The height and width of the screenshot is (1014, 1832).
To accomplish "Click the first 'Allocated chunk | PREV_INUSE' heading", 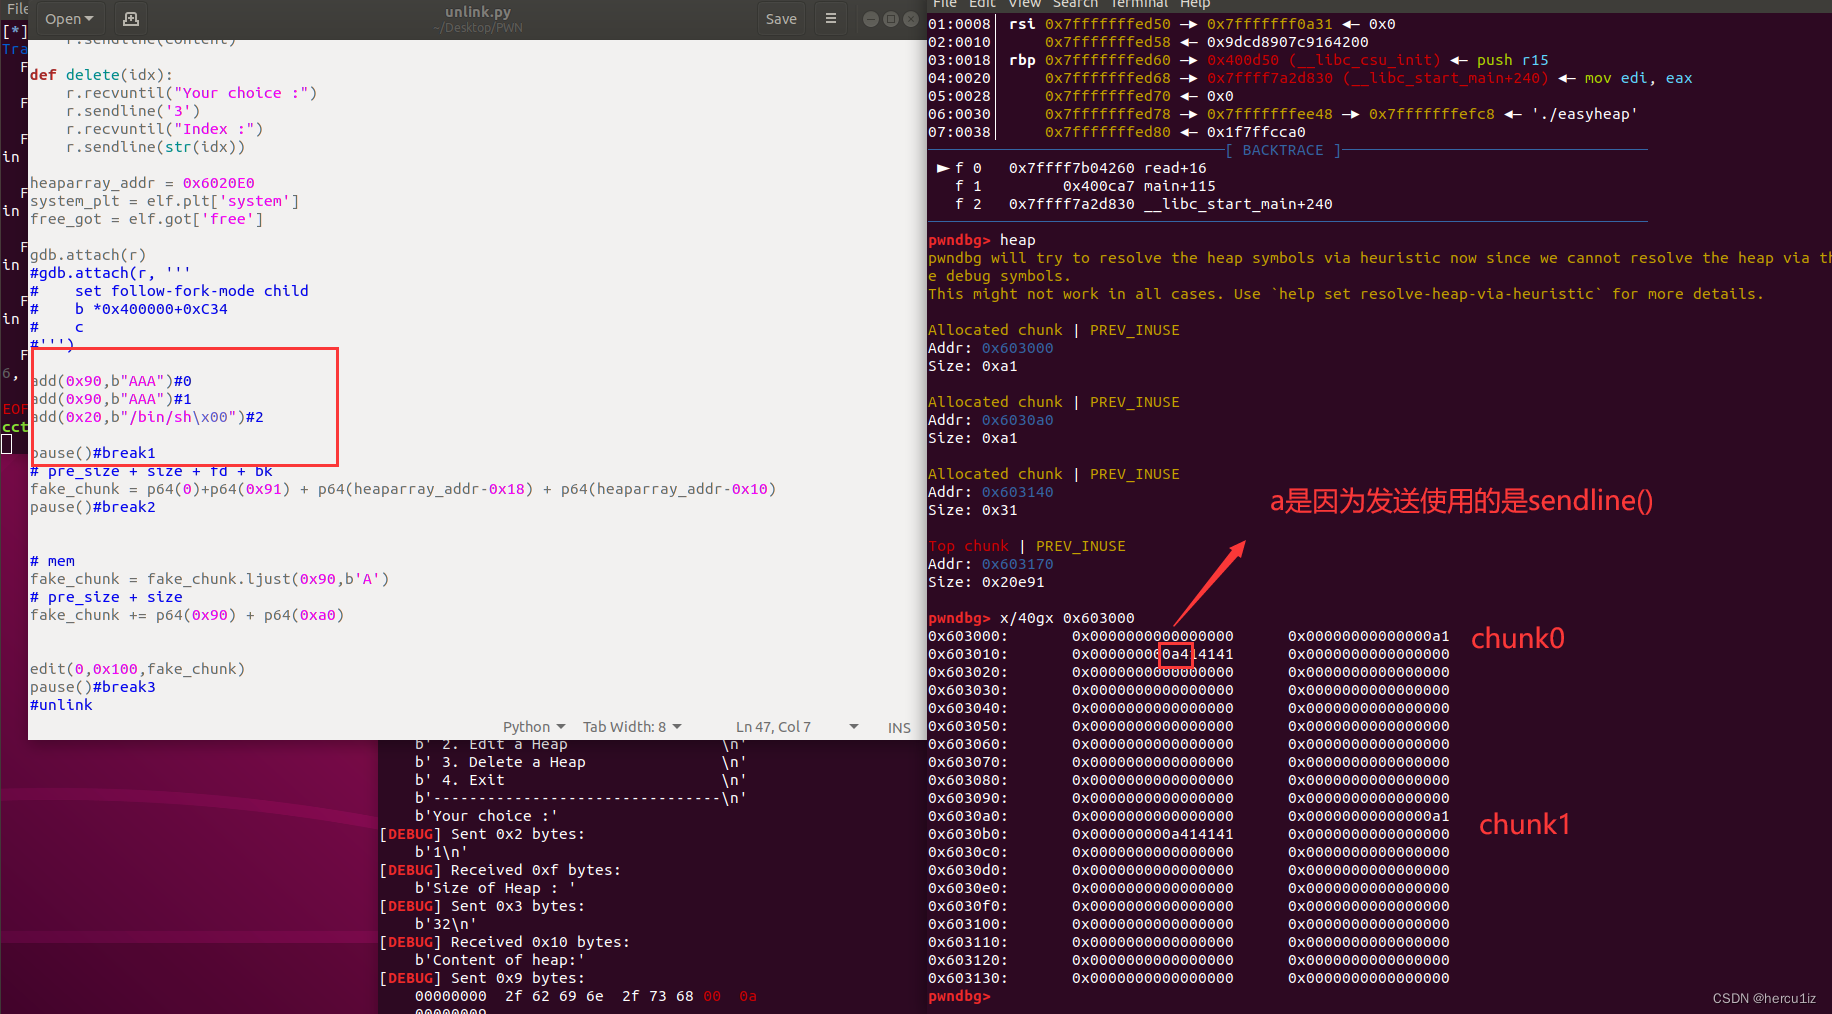I will (1054, 330).
